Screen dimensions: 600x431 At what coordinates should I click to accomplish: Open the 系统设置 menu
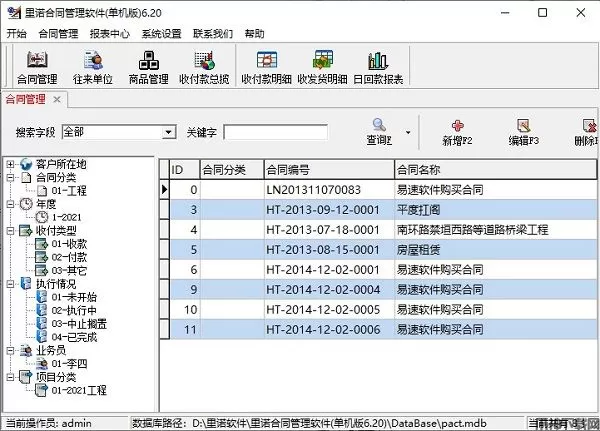coord(161,34)
